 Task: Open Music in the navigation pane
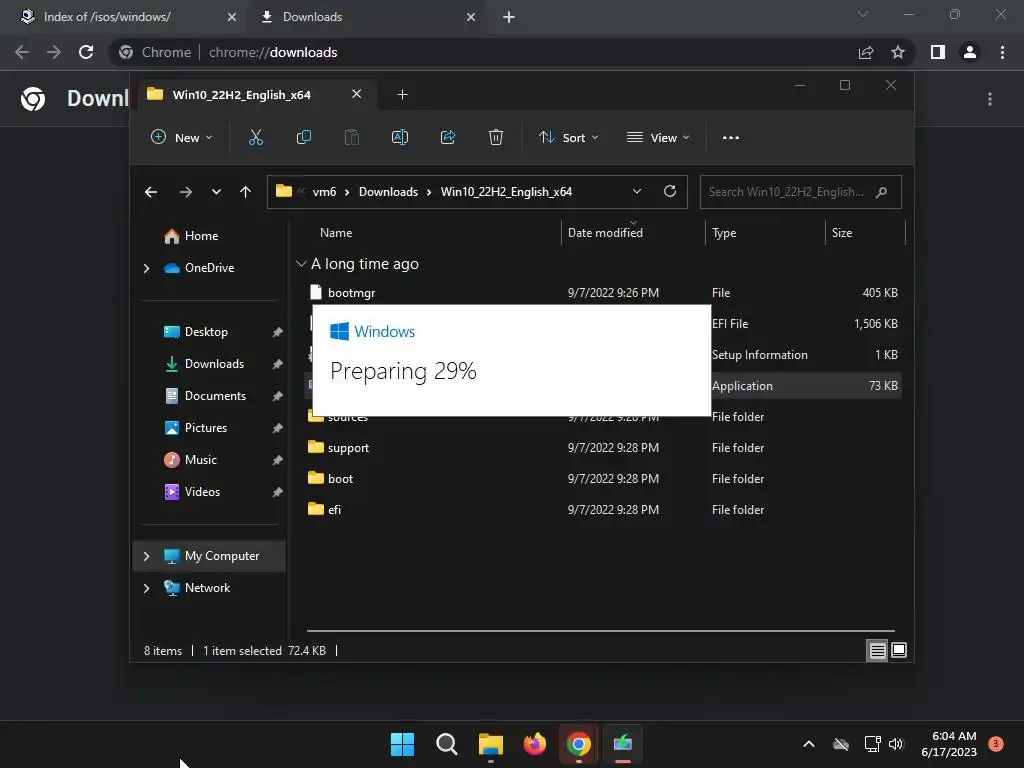[x=200, y=460]
